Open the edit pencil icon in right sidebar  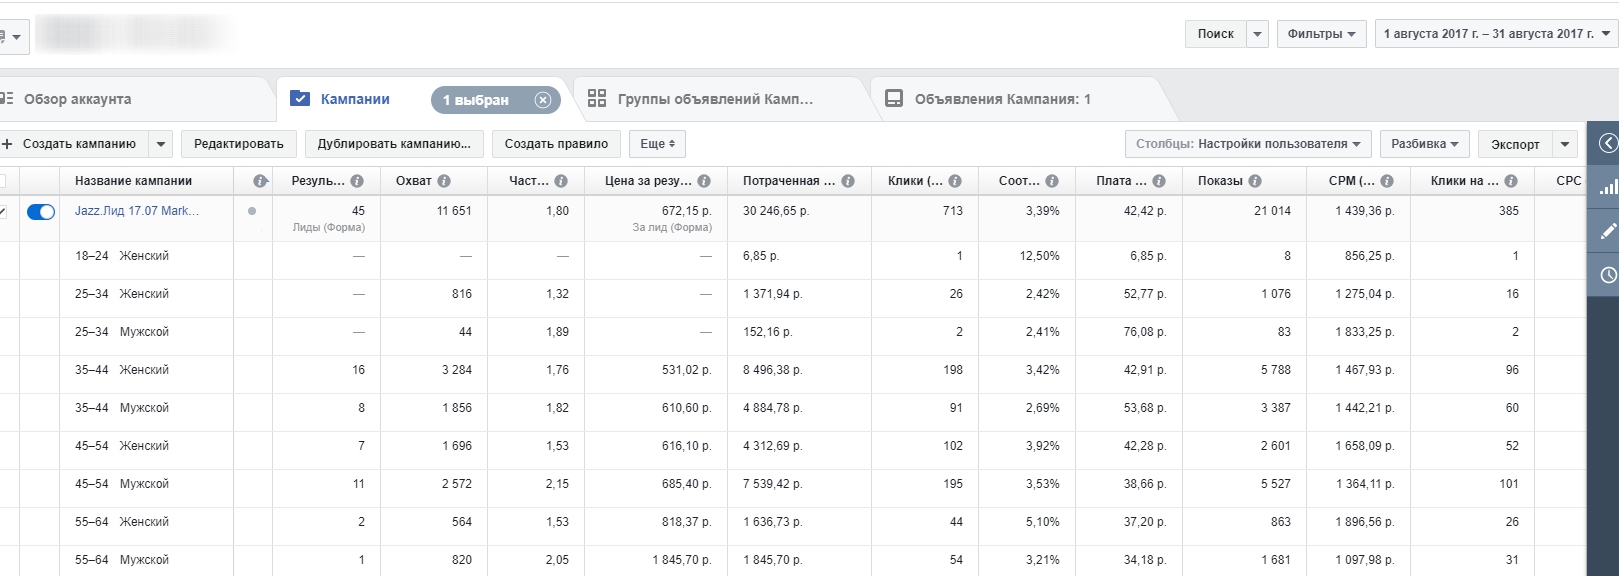coord(1608,231)
